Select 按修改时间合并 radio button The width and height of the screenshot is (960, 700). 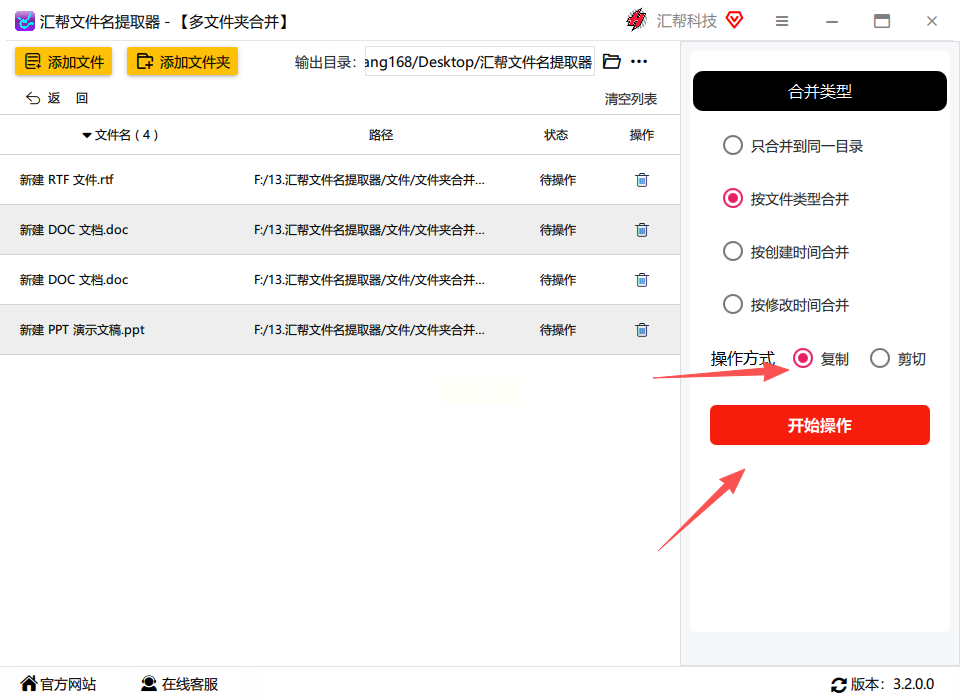(x=733, y=304)
